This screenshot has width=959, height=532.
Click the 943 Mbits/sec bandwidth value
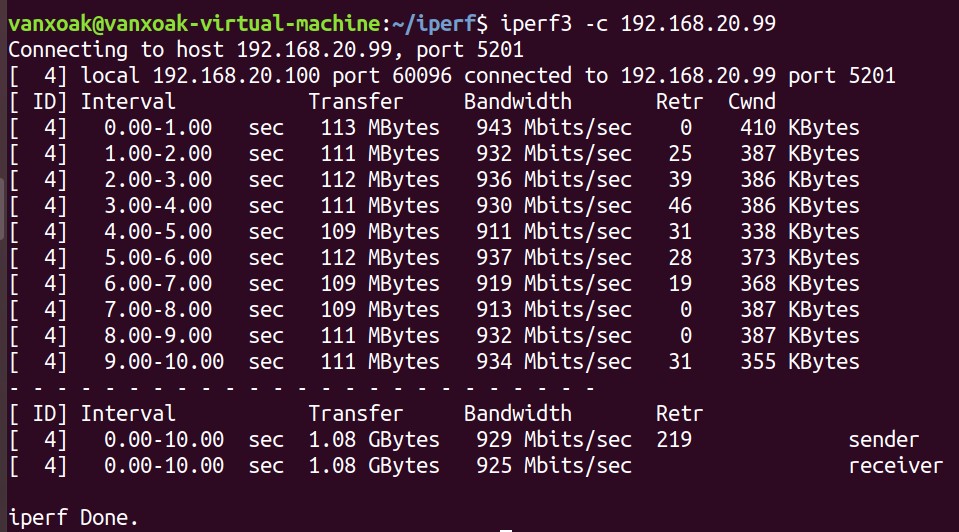pyautogui.click(x=547, y=127)
